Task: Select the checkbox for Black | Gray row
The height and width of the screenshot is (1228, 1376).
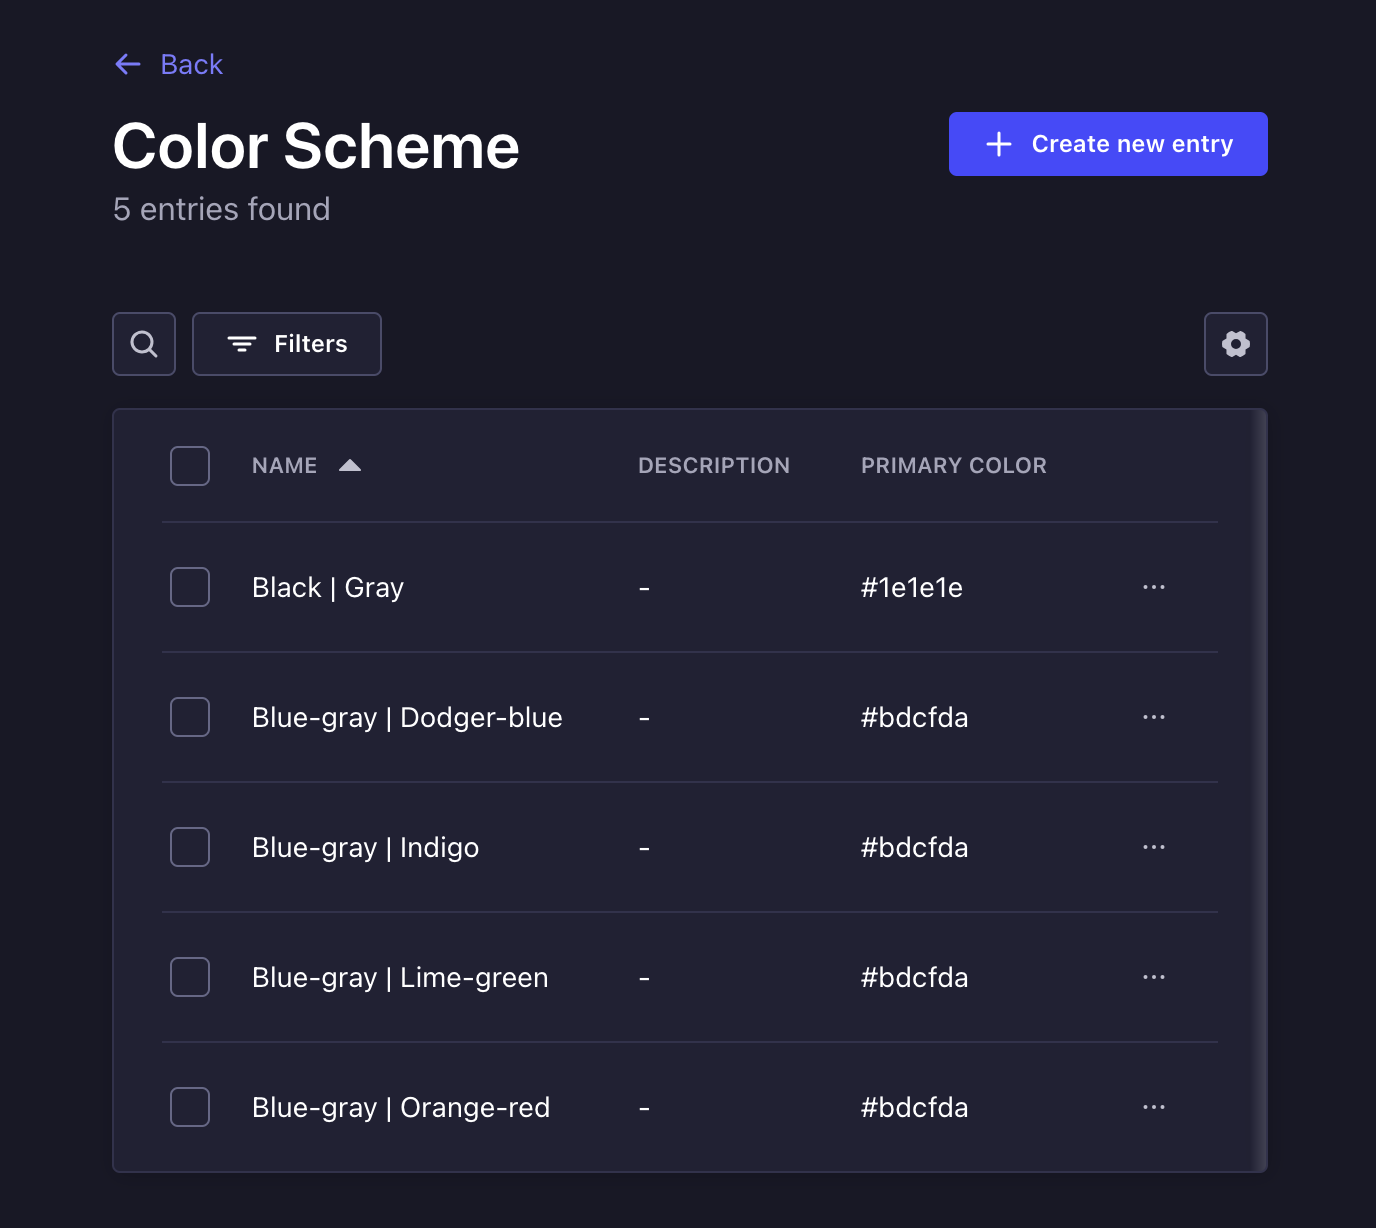Action: [x=189, y=587]
